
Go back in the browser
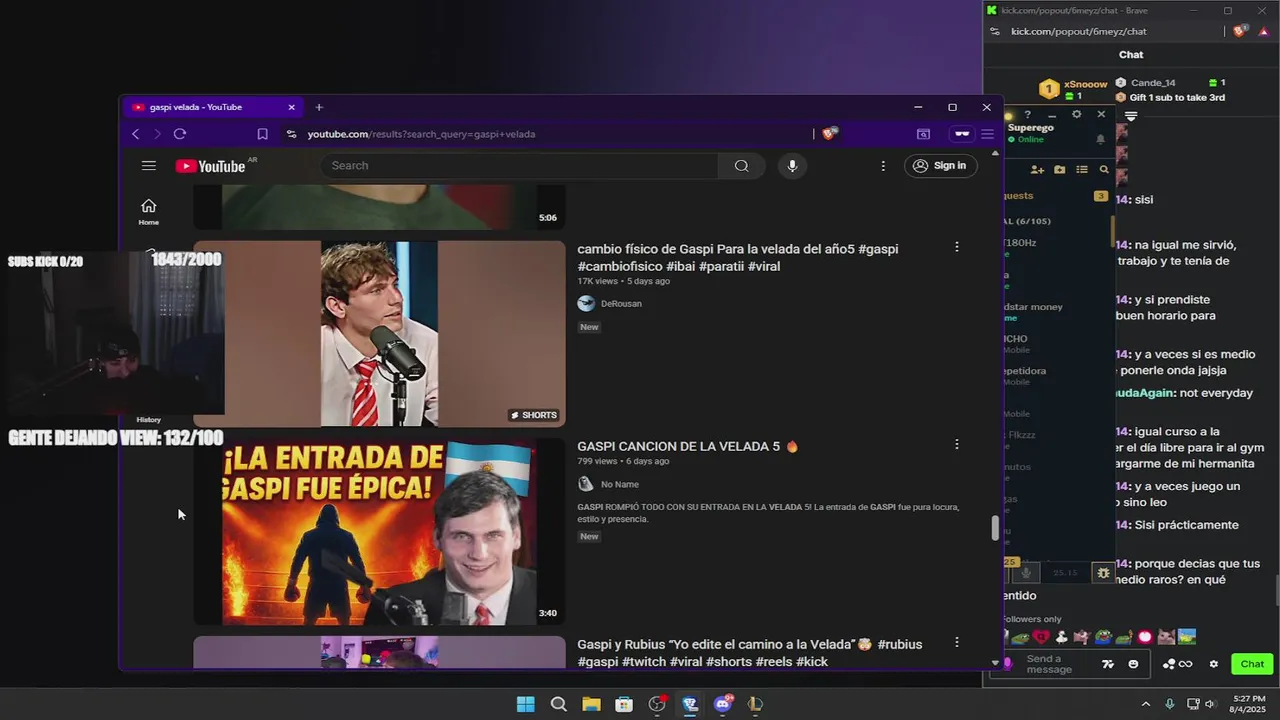(136, 134)
